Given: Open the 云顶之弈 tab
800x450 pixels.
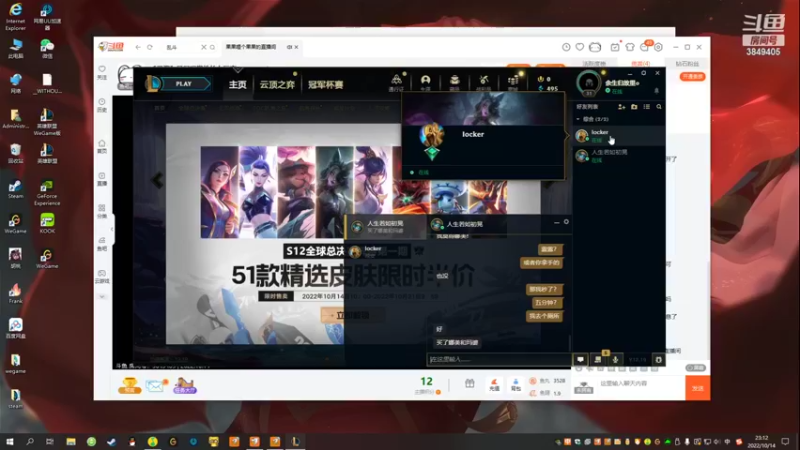Looking at the screenshot, I should click(277, 85).
